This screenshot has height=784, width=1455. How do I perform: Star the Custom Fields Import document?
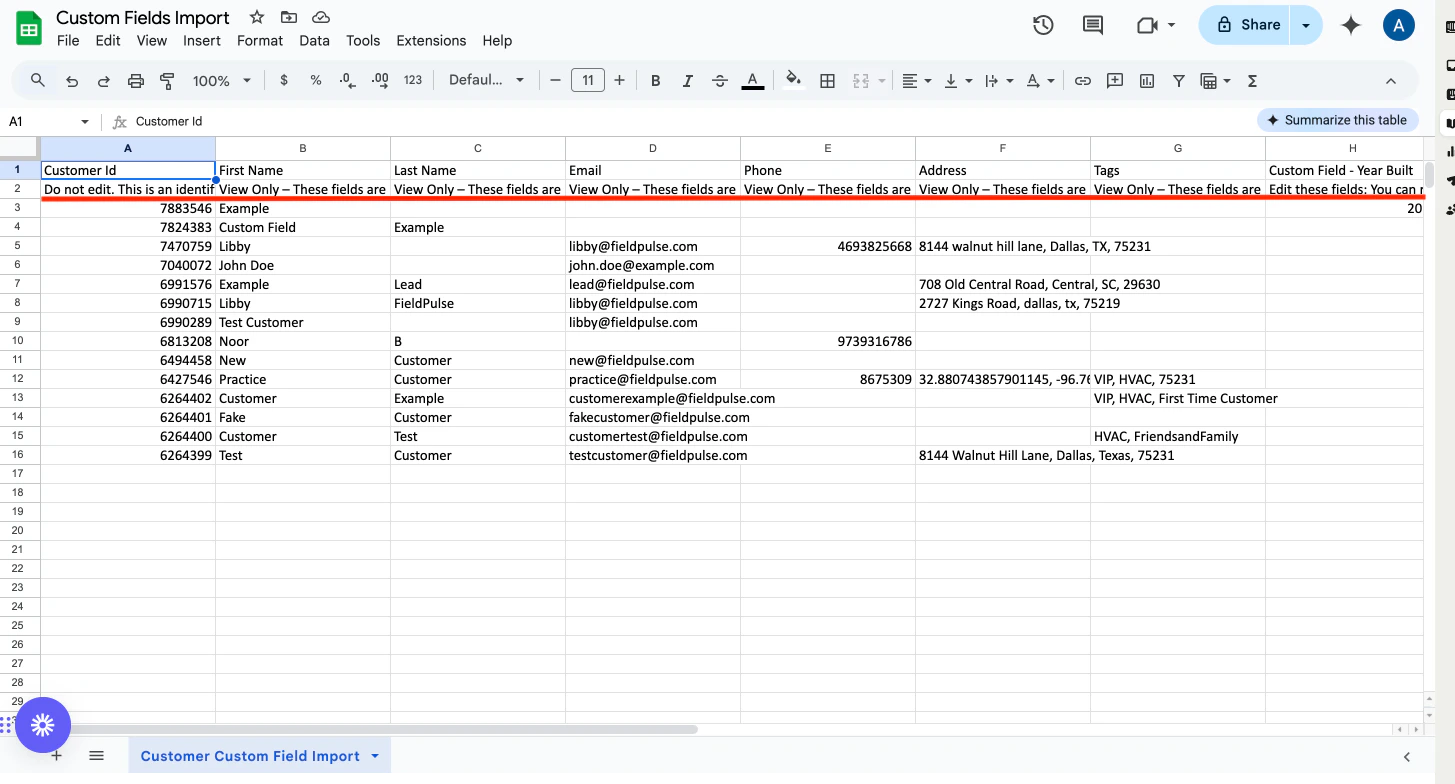[257, 17]
